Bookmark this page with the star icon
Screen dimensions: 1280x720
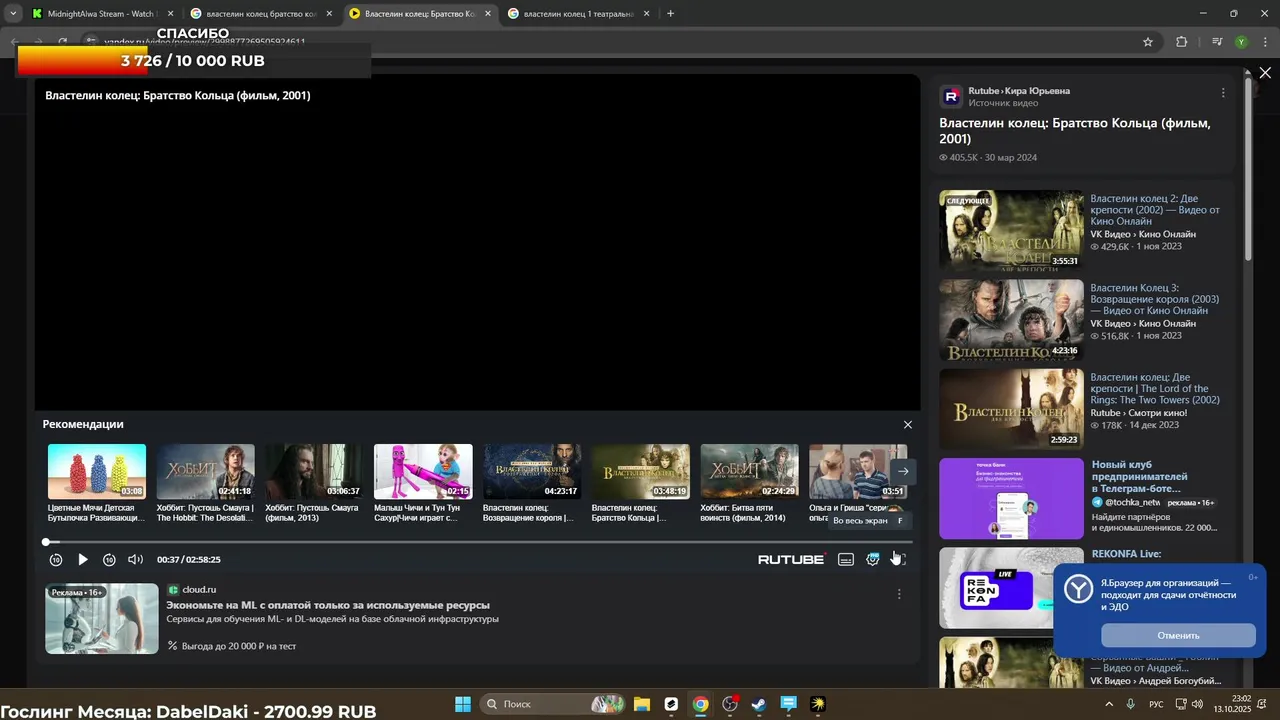coord(1148,42)
